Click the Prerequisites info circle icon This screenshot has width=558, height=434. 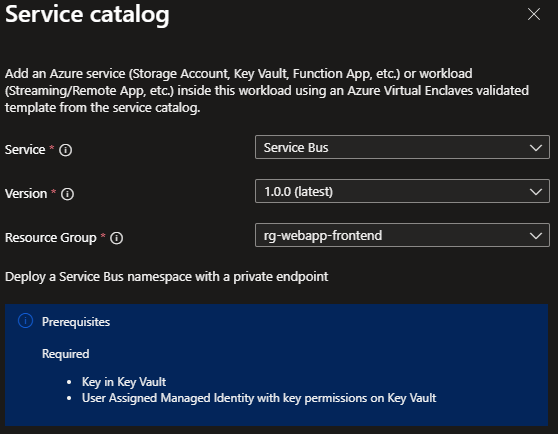click(25, 321)
